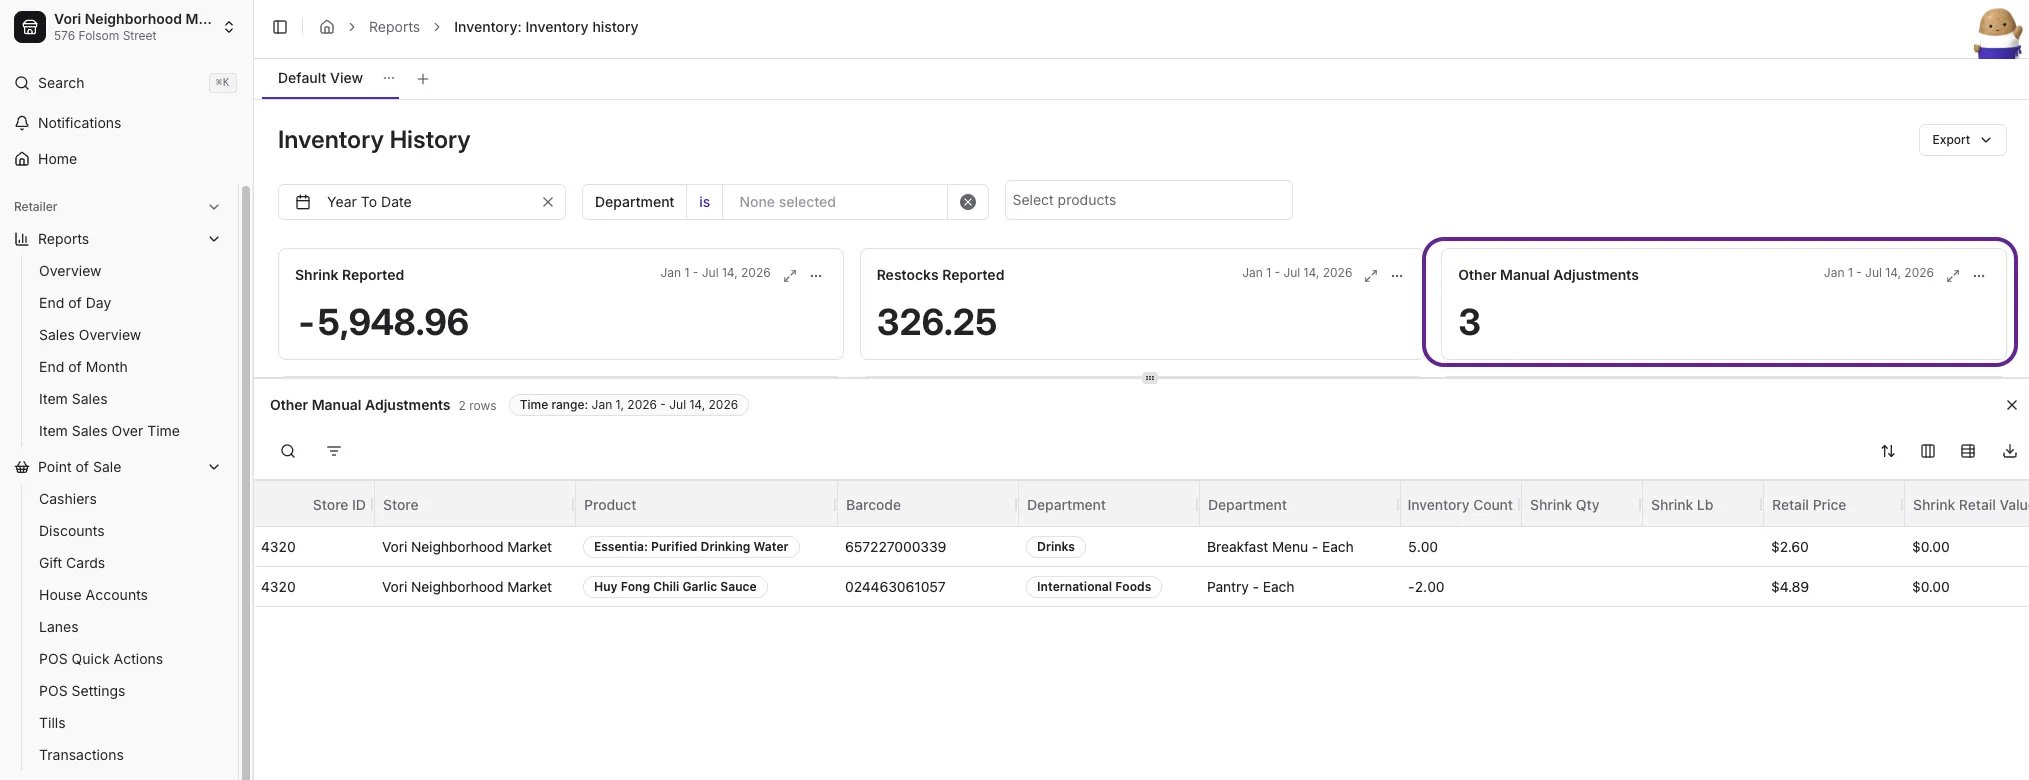Open Other Manual Adjustments card options
The width and height of the screenshot is (2029, 780).
click(1979, 275)
